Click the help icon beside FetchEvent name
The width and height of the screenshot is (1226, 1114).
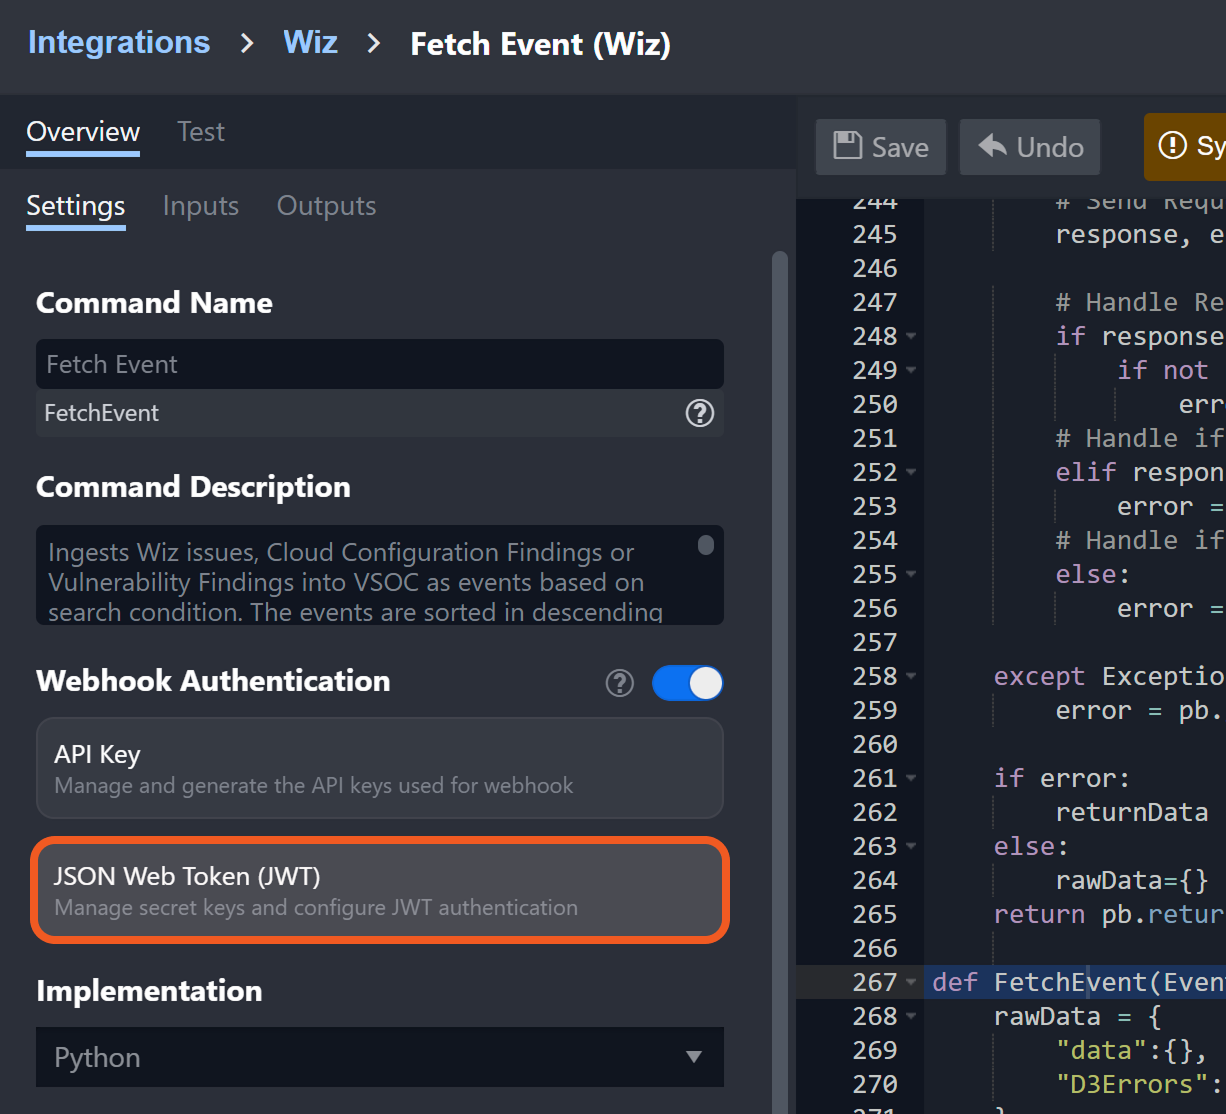tap(699, 413)
